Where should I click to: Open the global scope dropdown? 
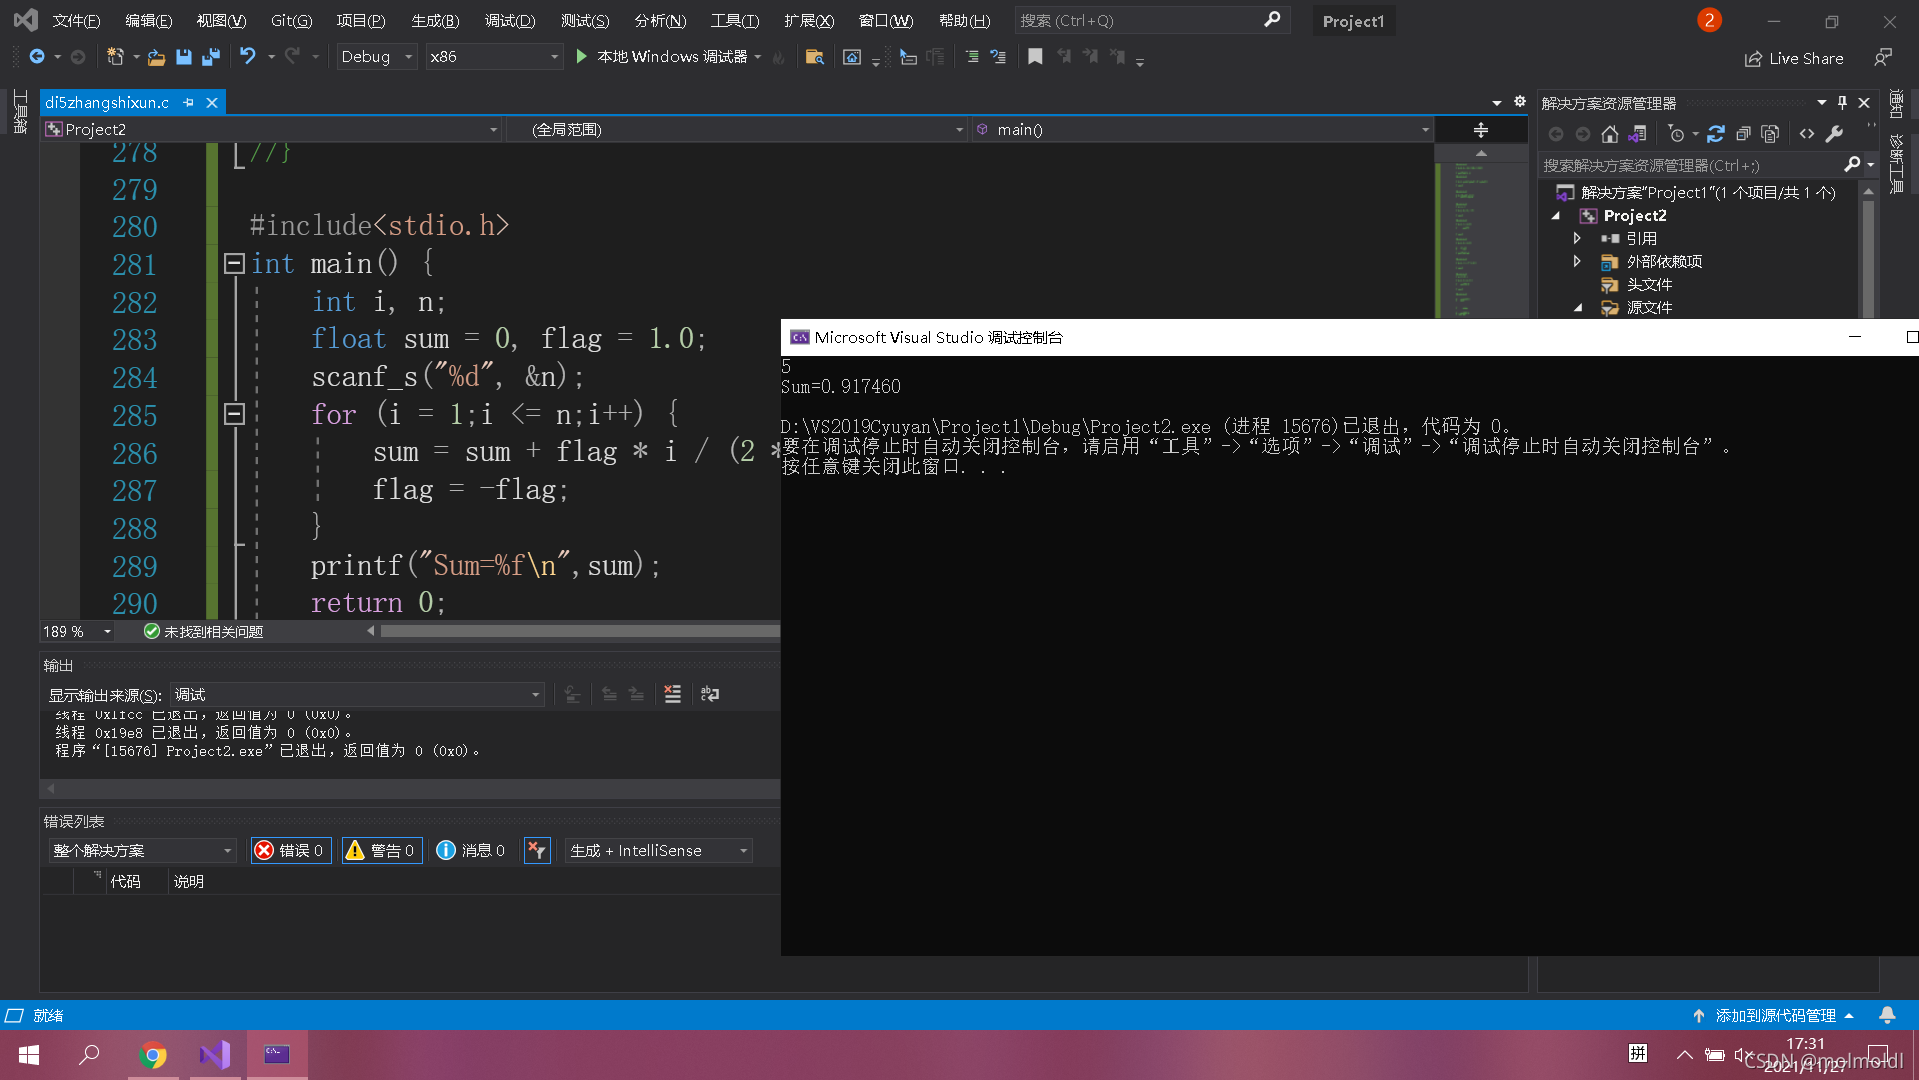[736, 130]
